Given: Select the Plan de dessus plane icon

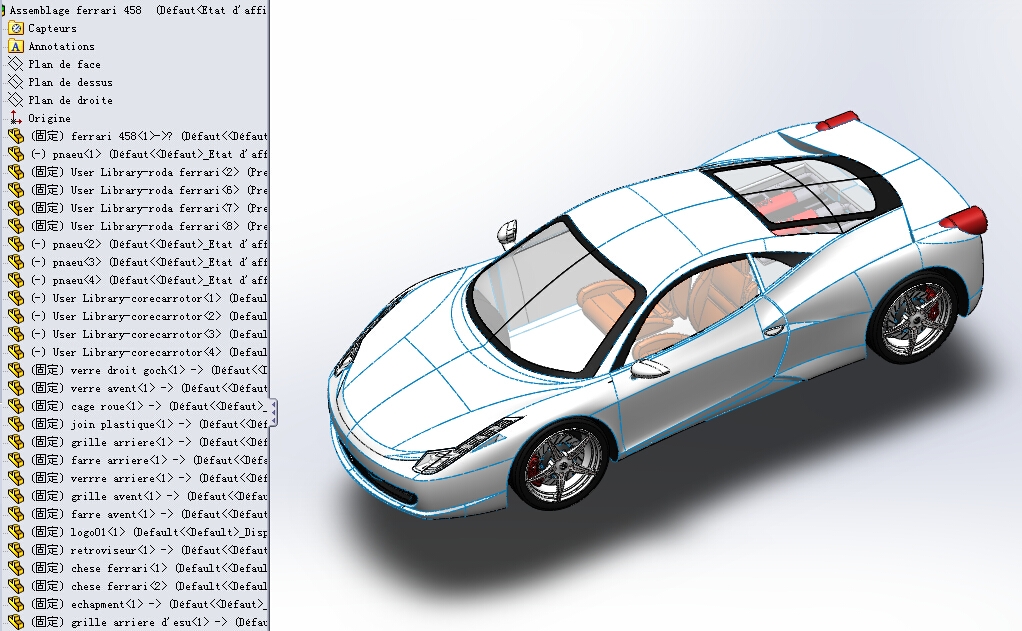Looking at the screenshot, I should (x=16, y=82).
